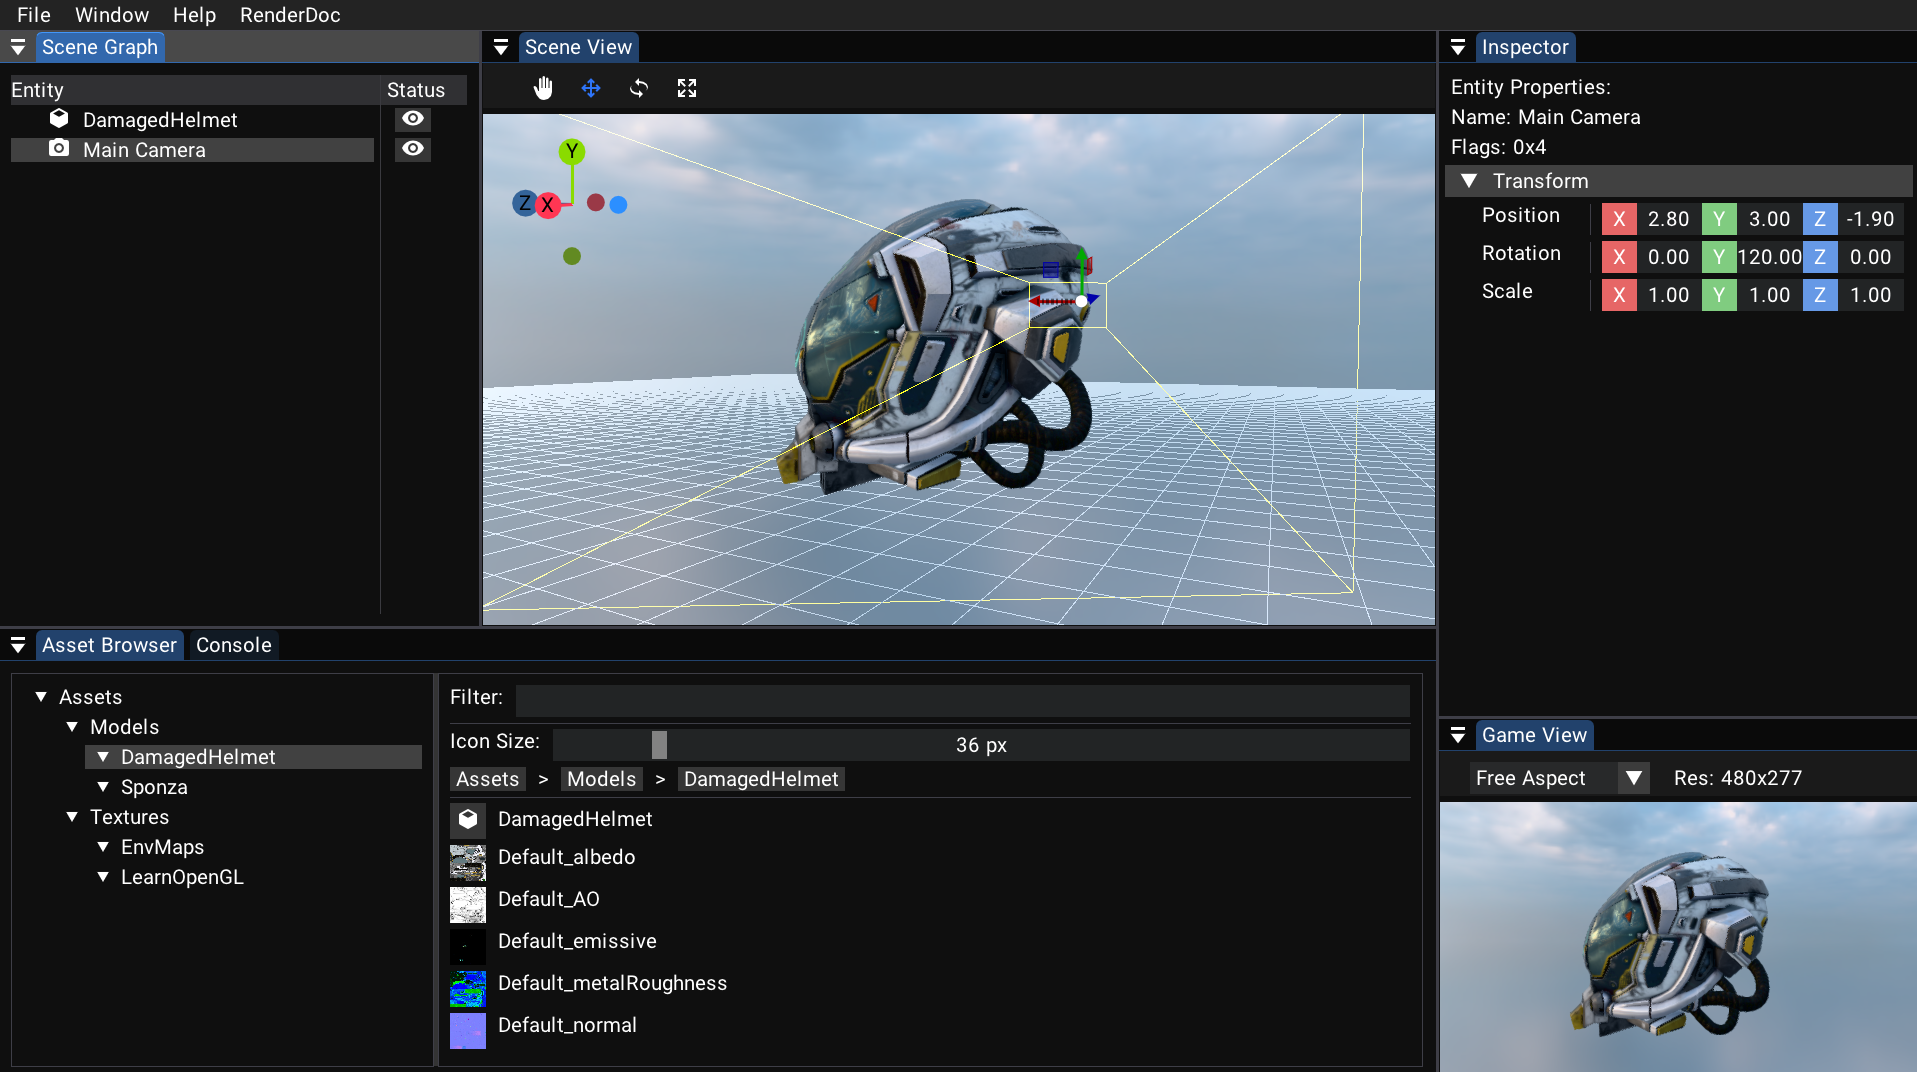Open the RenderDoc menu
This screenshot has height=1072, width=1917.
pos(290,15)
